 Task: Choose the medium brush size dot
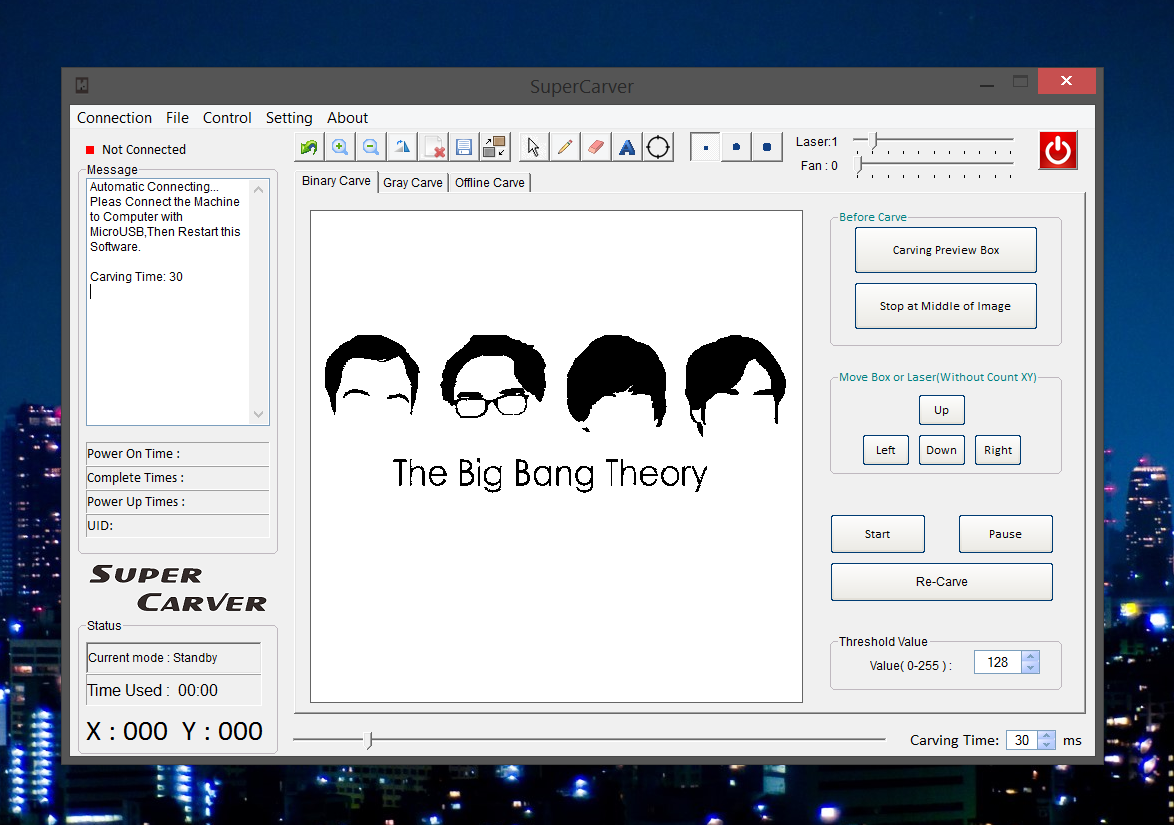tap(736, 147)
